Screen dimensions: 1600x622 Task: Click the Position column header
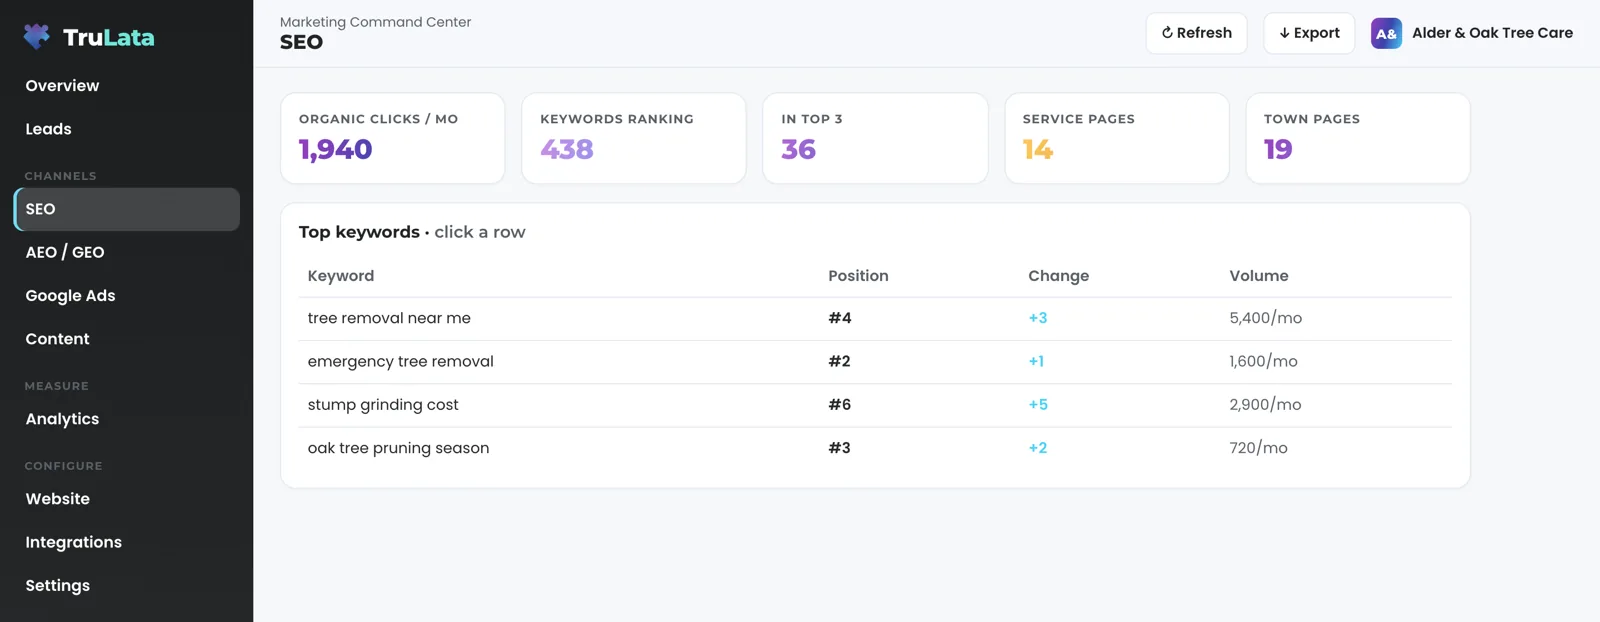[858, 276]
